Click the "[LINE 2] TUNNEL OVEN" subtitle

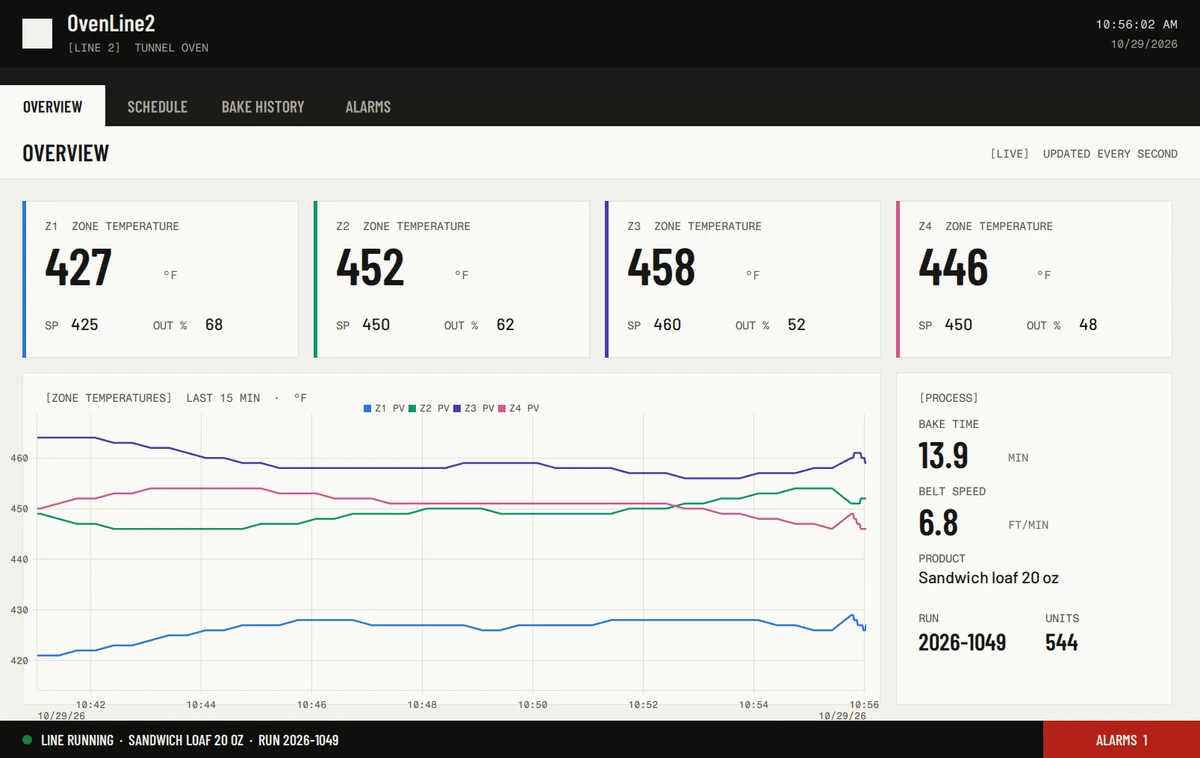point(138,48)
